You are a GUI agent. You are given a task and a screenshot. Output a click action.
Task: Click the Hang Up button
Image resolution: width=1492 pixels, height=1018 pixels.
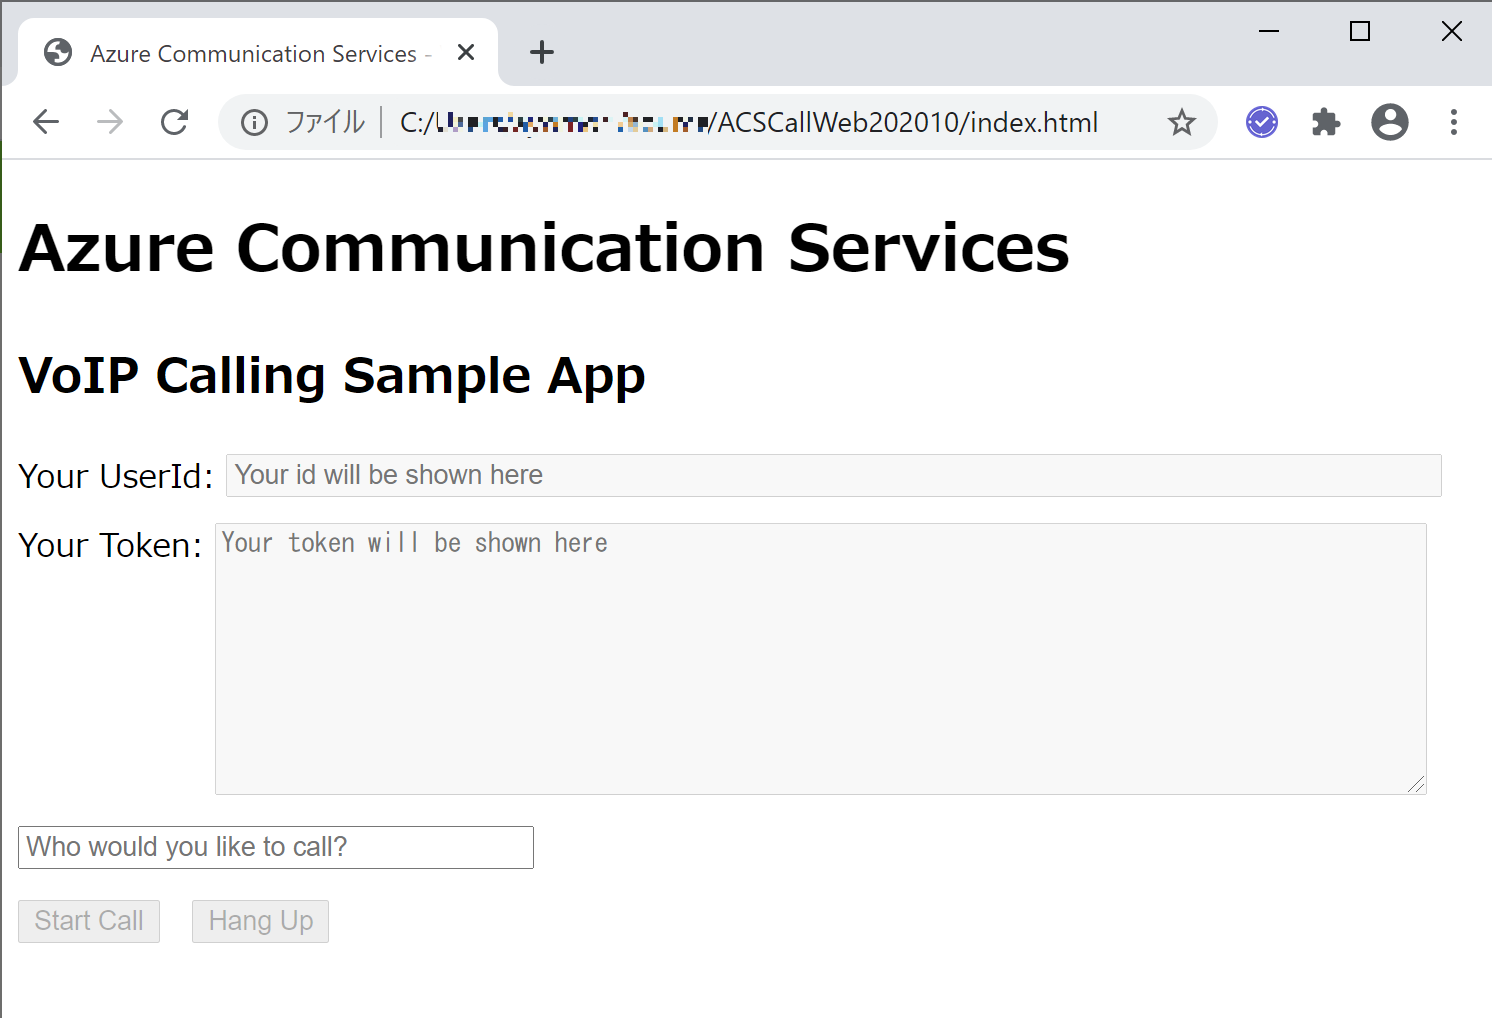point(260,921)
